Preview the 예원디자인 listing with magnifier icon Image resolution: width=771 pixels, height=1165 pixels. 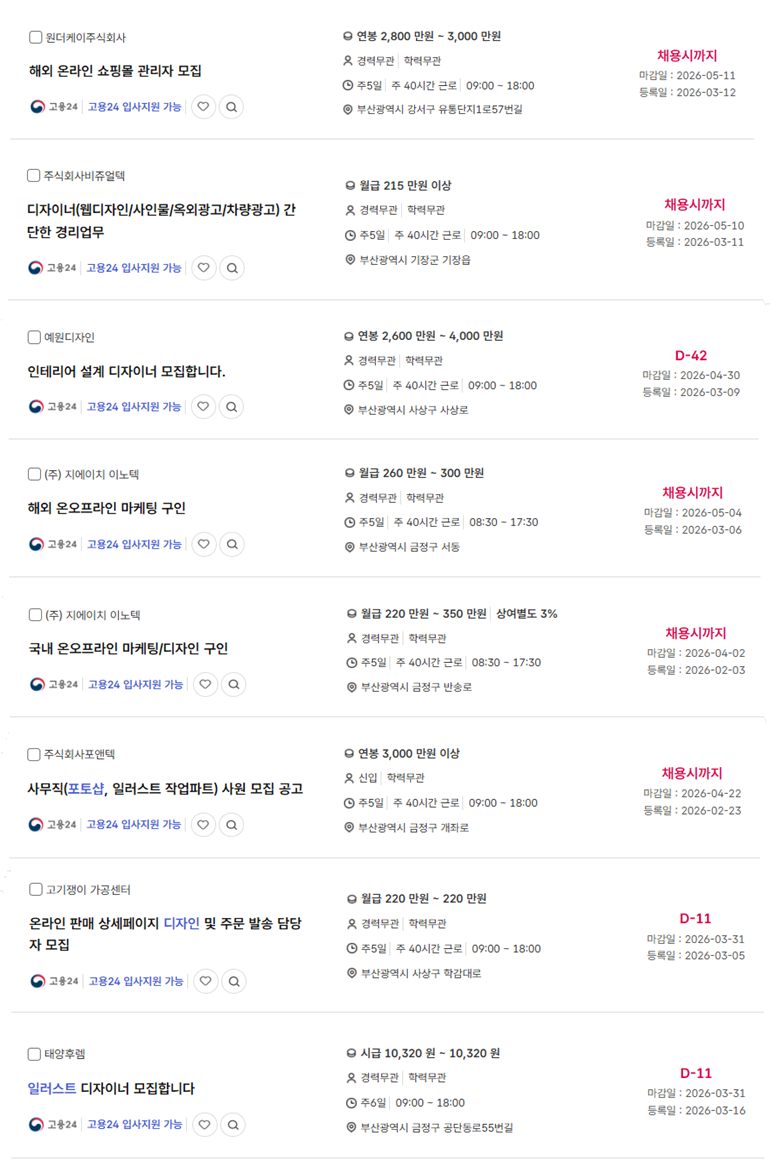pos(232,407)
